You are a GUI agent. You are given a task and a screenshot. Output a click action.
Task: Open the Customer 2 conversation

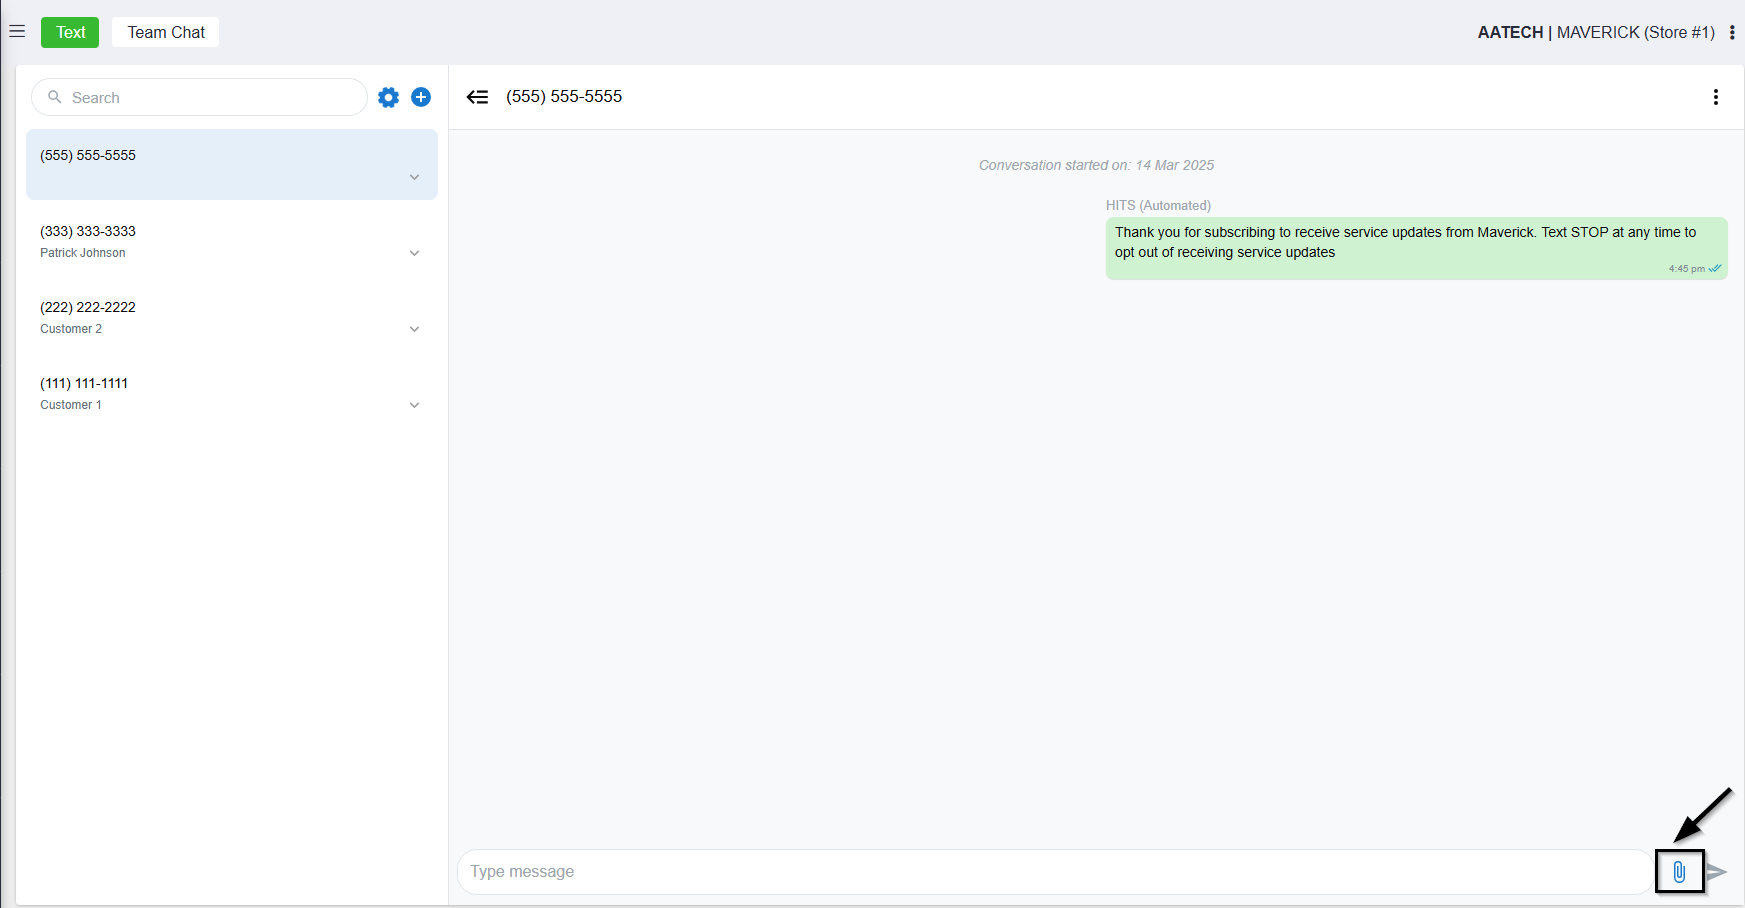200,317
